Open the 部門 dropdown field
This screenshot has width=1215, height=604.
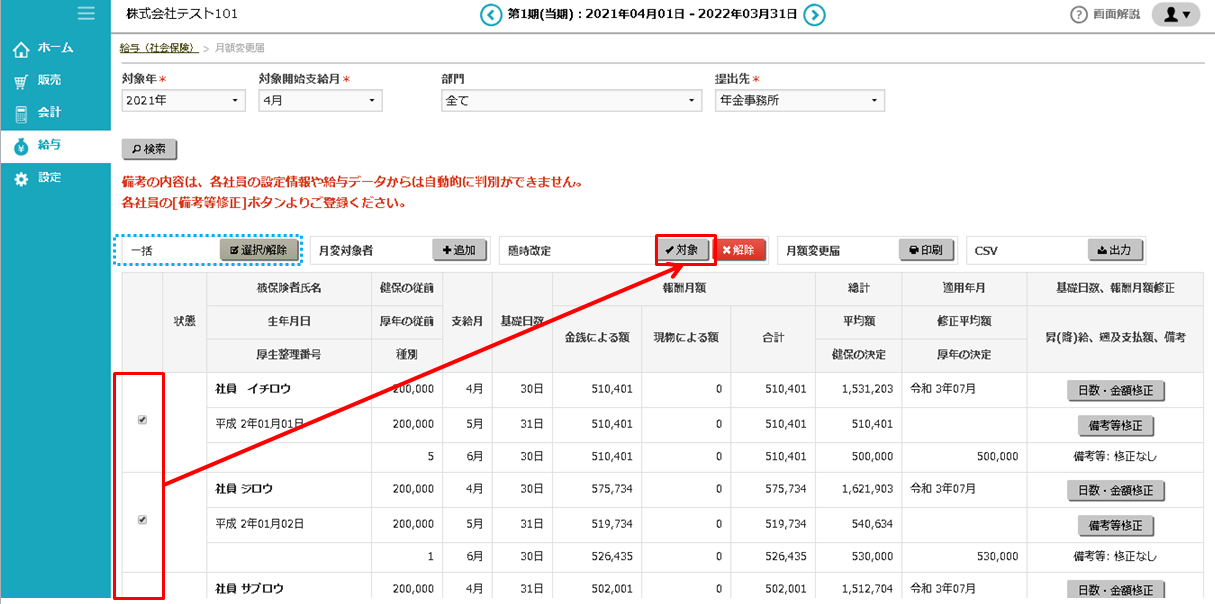(571, 101)
